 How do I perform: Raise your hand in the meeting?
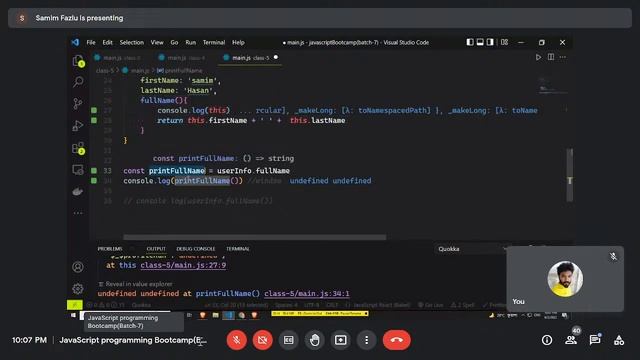click(x=315, y=340)
